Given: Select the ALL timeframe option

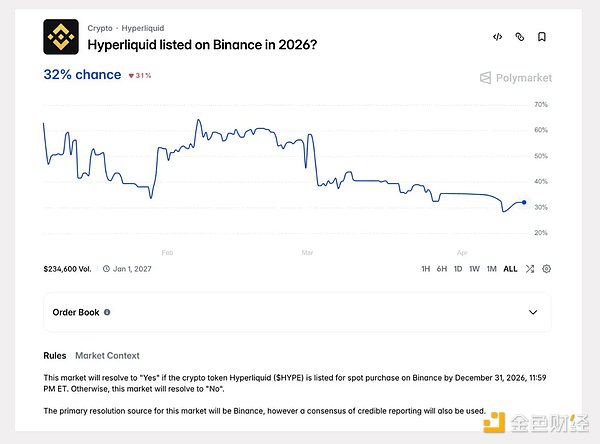Looking at the screenshot, I should [510, 269].
